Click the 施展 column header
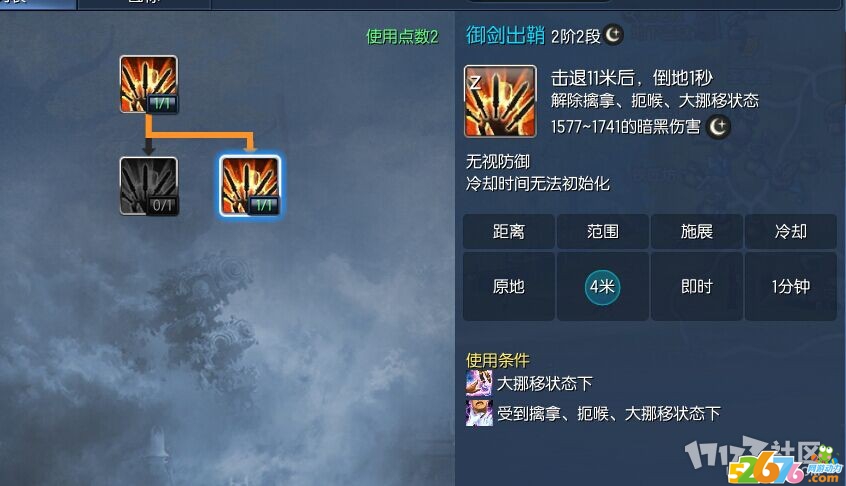This screenshot has height=486, width=846. point(697,231)
